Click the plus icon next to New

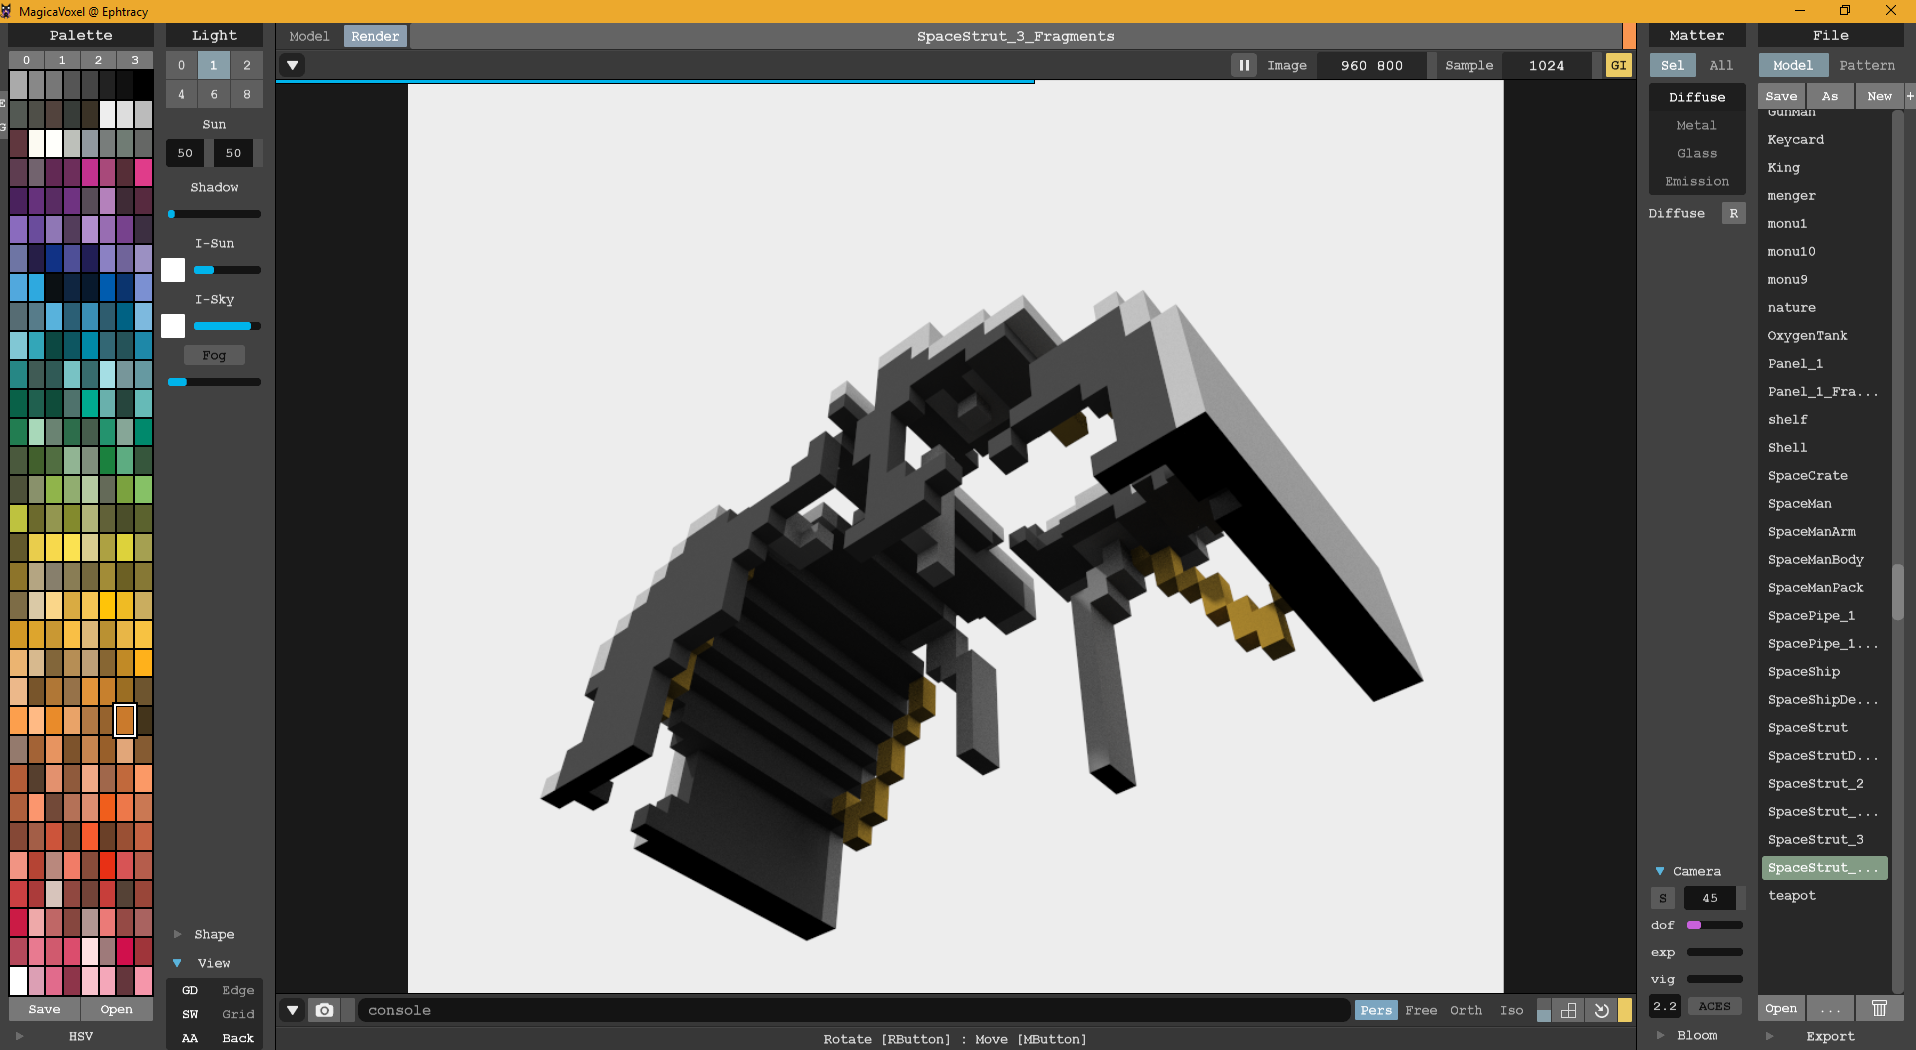tap(1909, 96)
